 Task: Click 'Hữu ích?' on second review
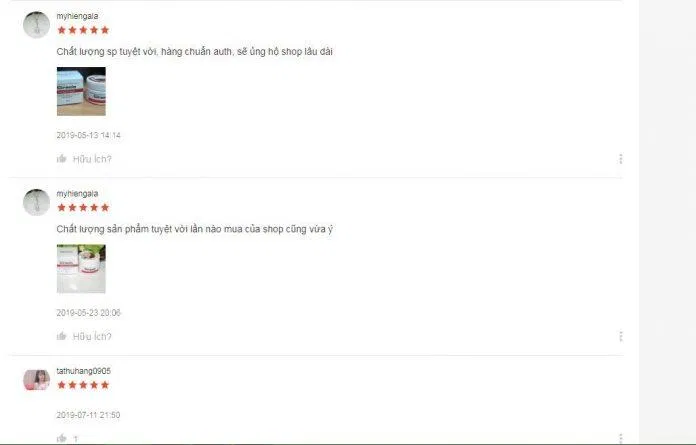[92, 336]
